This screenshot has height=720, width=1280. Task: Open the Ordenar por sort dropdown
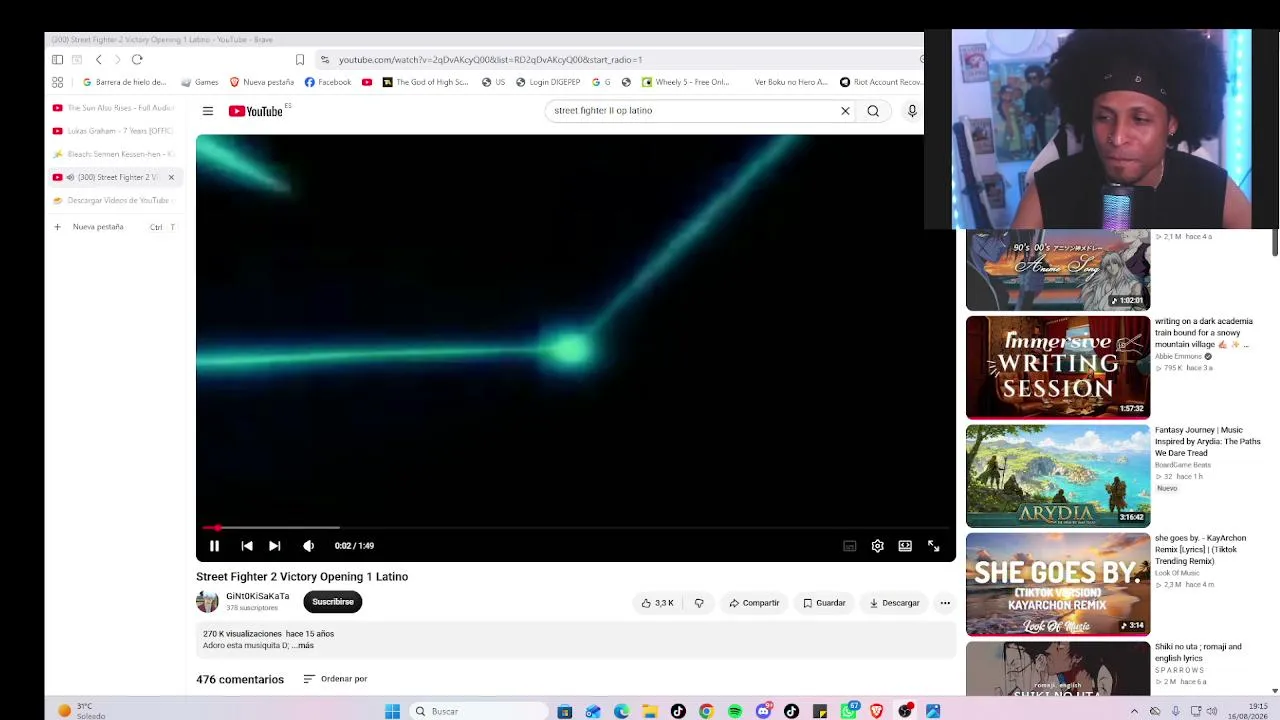coord(335,679)
